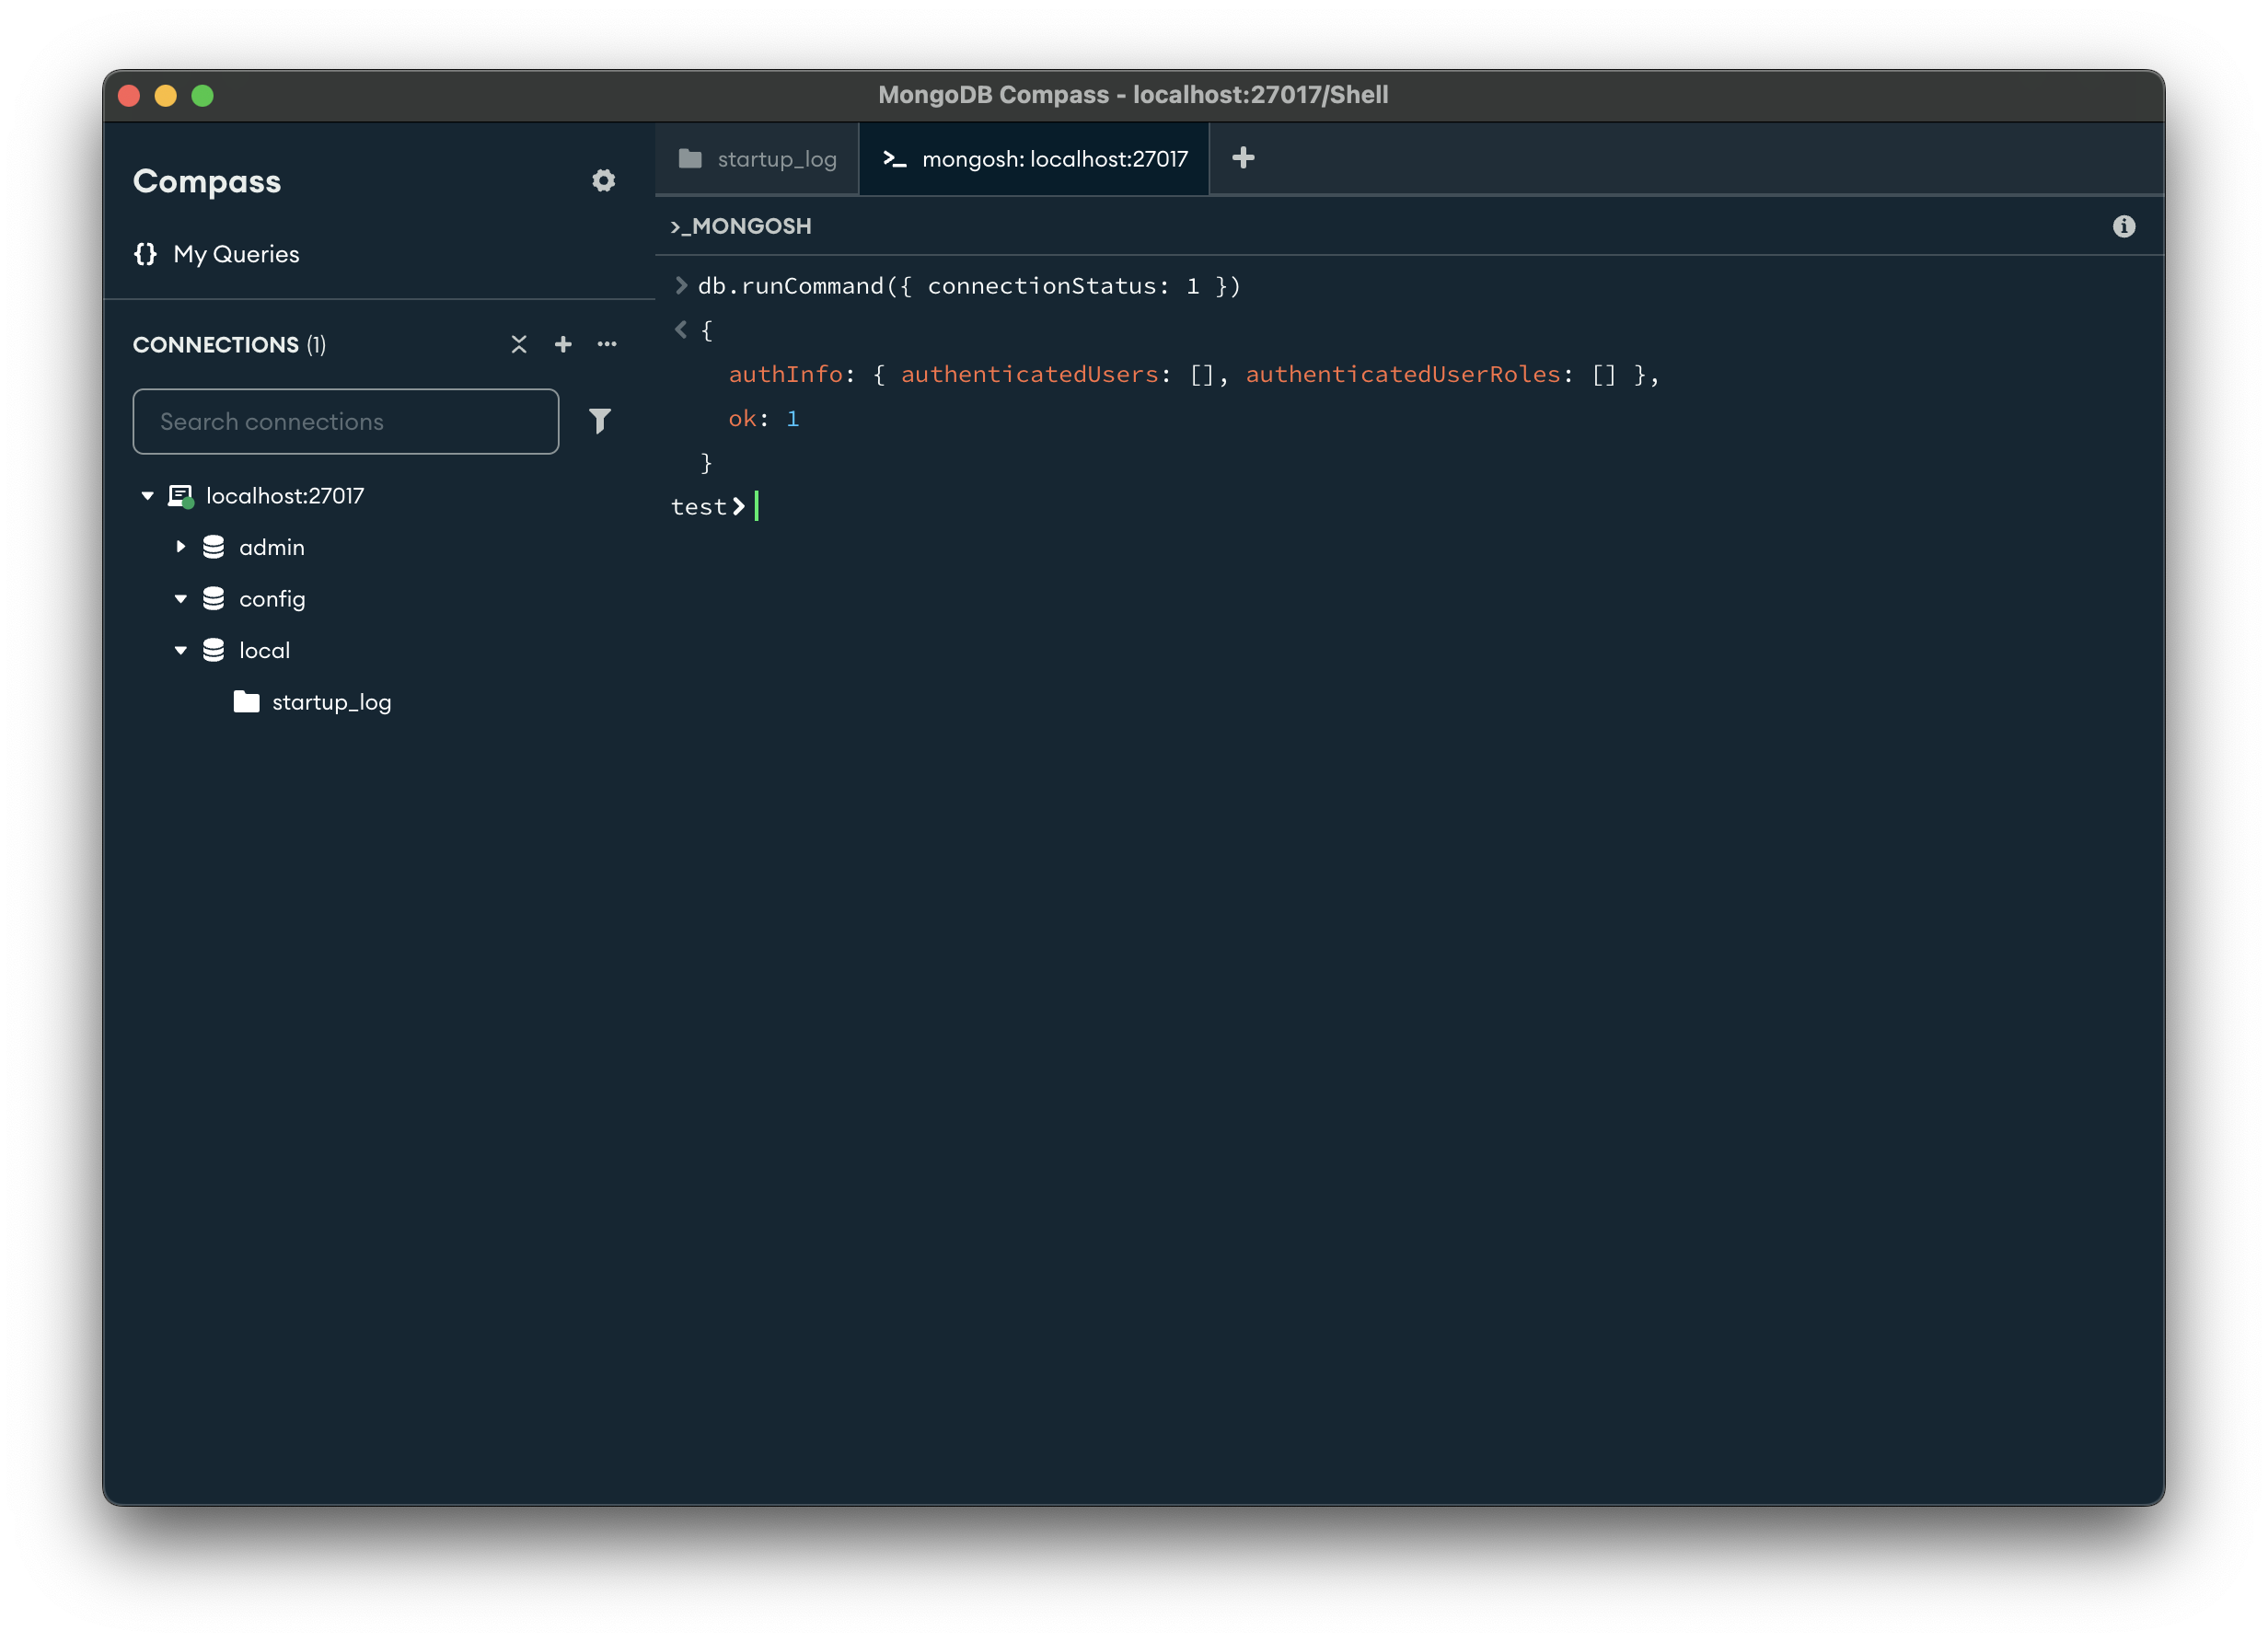
Task: Click the shell icon on mongosh tab
Action: pyautogui.click(x=895, y=159)
